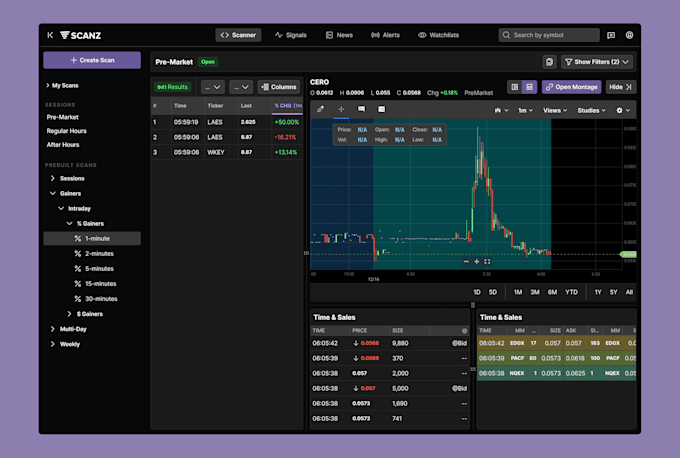
Task: Expand the Sessions prebuilt scans folder
Action: [67, 179]
